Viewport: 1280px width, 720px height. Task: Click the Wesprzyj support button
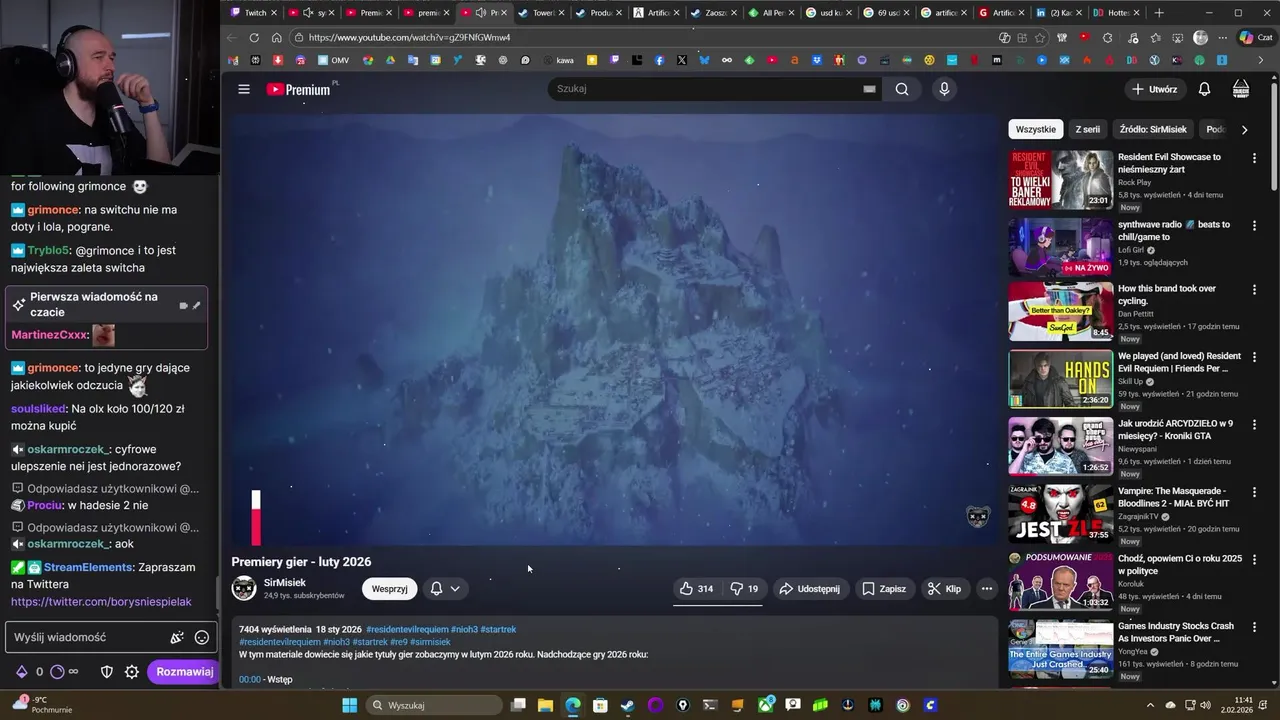[x=389, y=589]
